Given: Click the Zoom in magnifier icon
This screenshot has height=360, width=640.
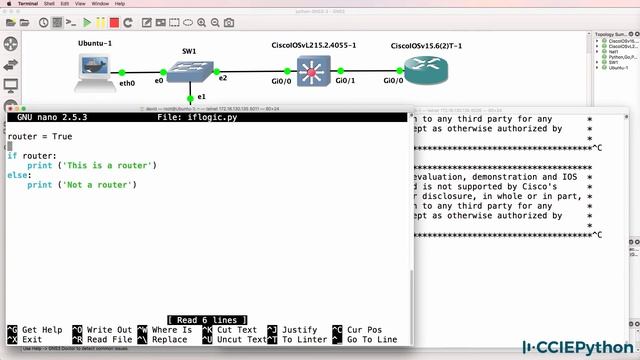Looking at the screenshot, I should pos(202,23).
